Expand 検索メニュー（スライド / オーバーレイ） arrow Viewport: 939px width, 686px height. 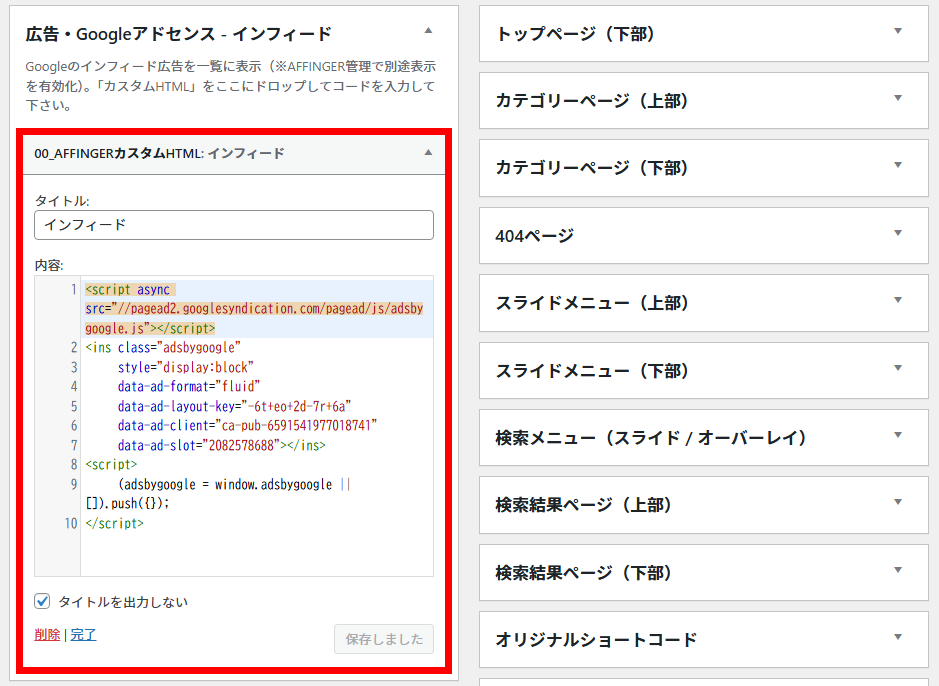coord(897,436)
